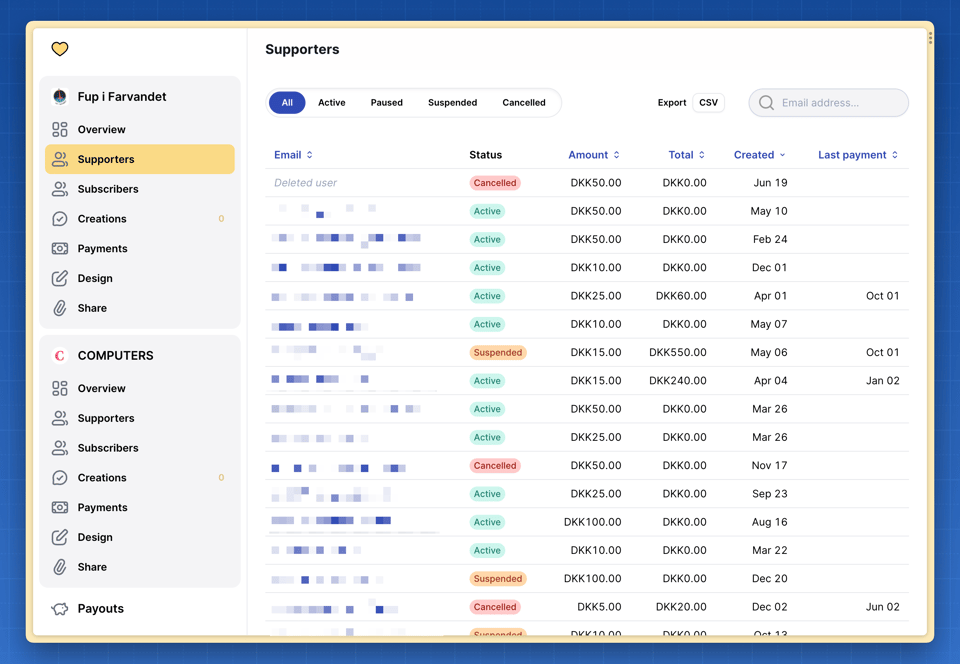Viewport: 960px width, 664px height.
Task: Click the "Deleted user" email cell
Action: [306, 183]
